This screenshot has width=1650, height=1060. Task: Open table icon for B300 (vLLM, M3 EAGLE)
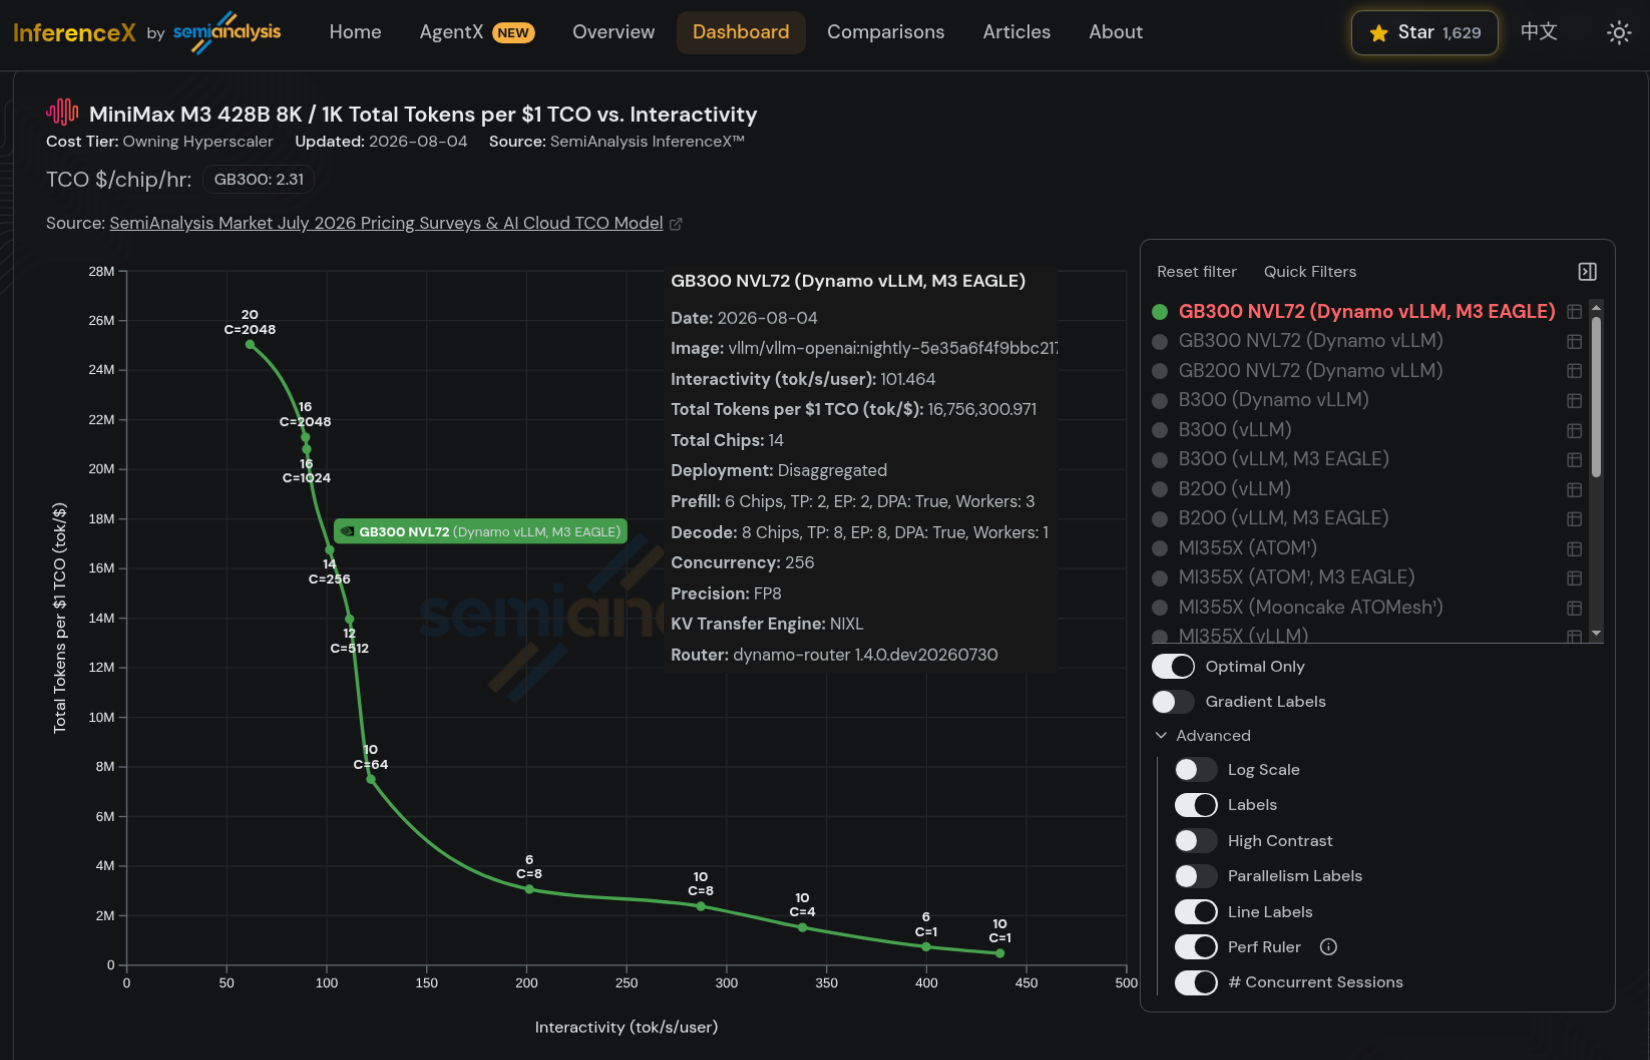1574,460
